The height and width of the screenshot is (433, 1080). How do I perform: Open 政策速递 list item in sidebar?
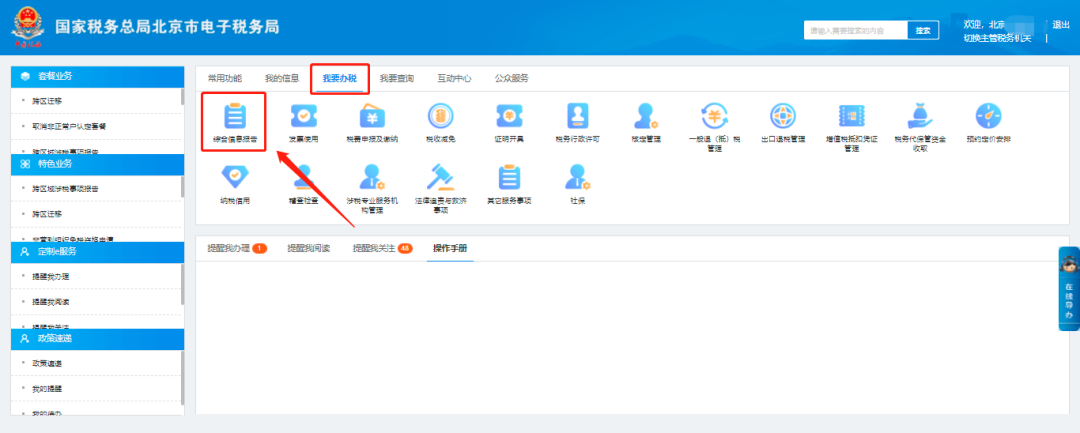pyautogui.click(x=48, y=363)
